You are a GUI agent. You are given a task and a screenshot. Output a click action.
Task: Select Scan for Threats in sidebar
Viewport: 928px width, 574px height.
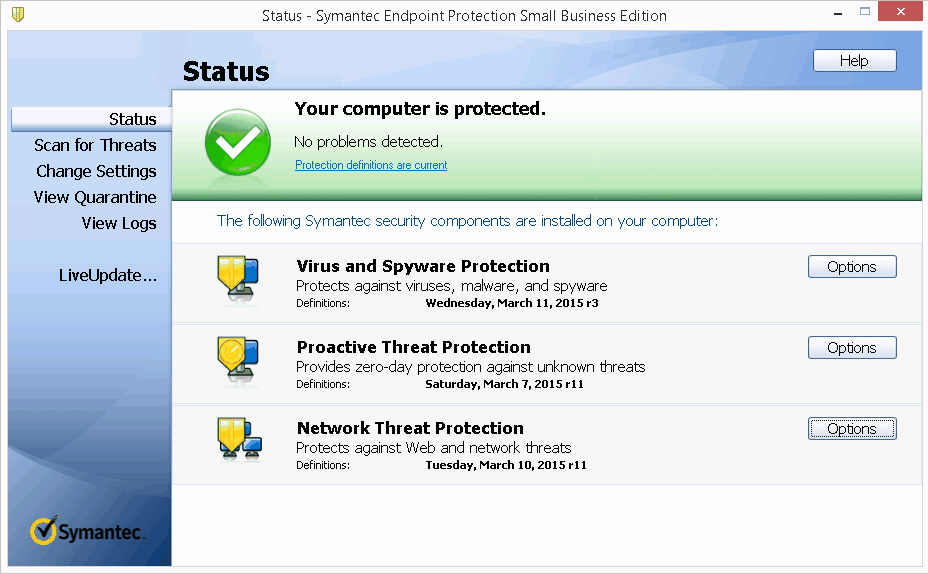click(x=95, y=145)
